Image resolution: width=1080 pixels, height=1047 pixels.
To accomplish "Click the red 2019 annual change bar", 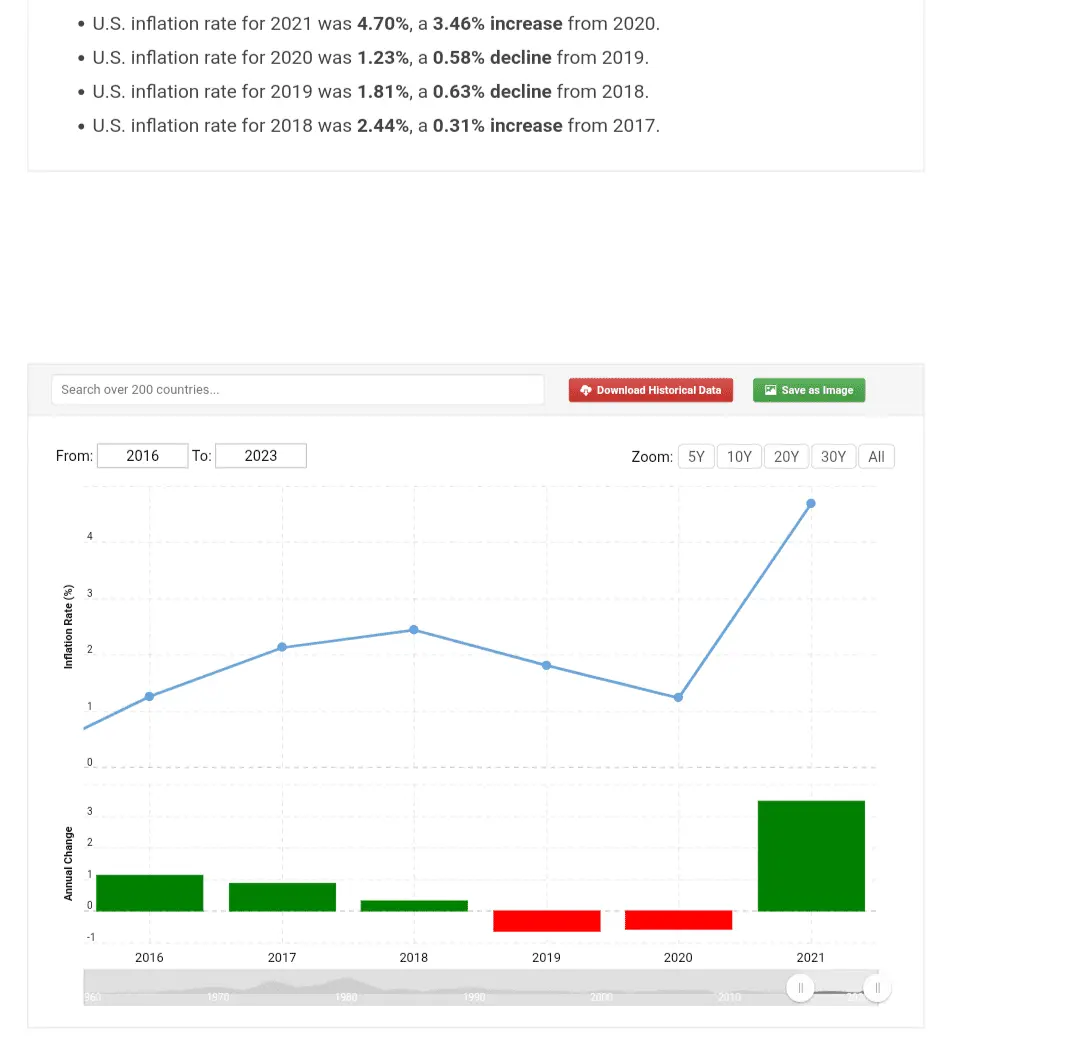I will click(547, 921).
